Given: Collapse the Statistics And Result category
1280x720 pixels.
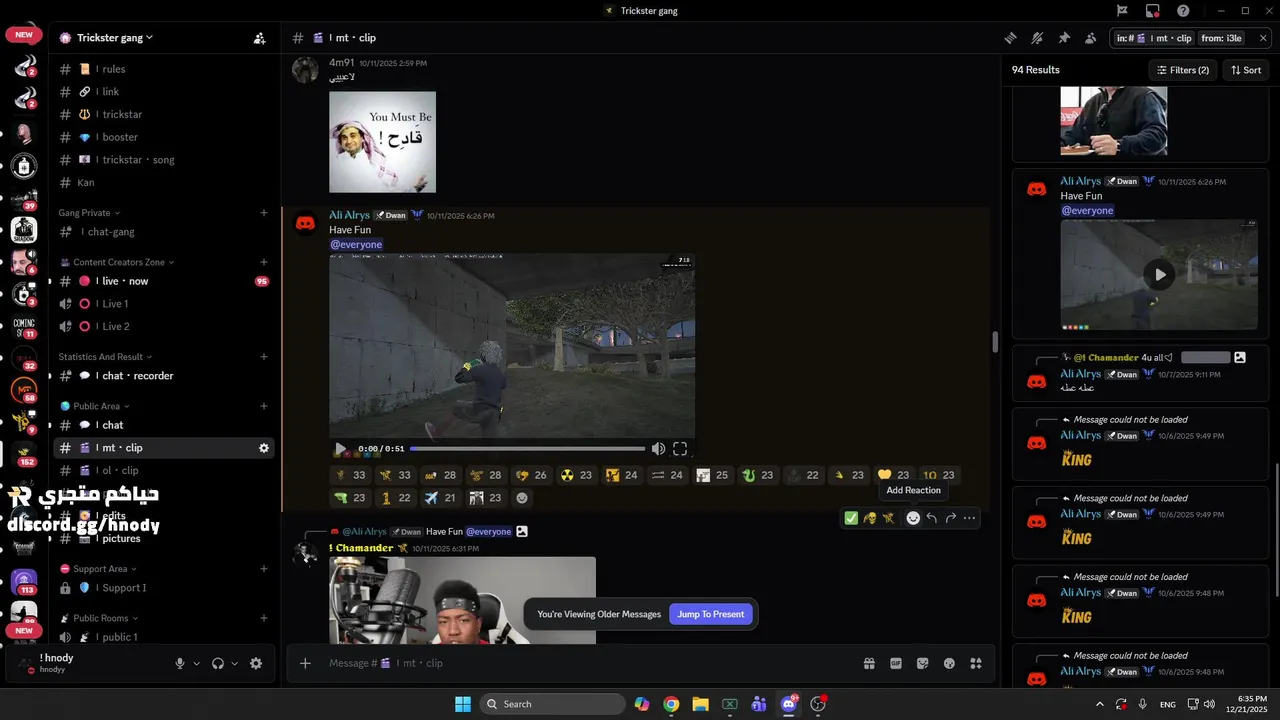Looking at the screenshot, I should click(105, 357).
